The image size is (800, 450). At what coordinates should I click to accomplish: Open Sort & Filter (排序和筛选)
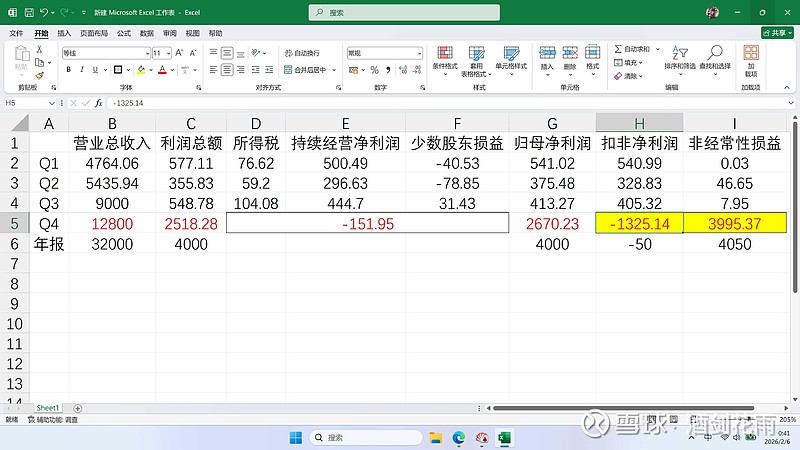pos(680,61)
